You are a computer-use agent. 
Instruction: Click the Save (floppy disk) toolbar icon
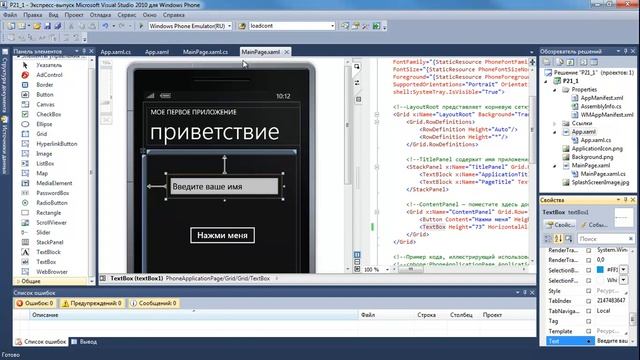[x=47, y=26]
